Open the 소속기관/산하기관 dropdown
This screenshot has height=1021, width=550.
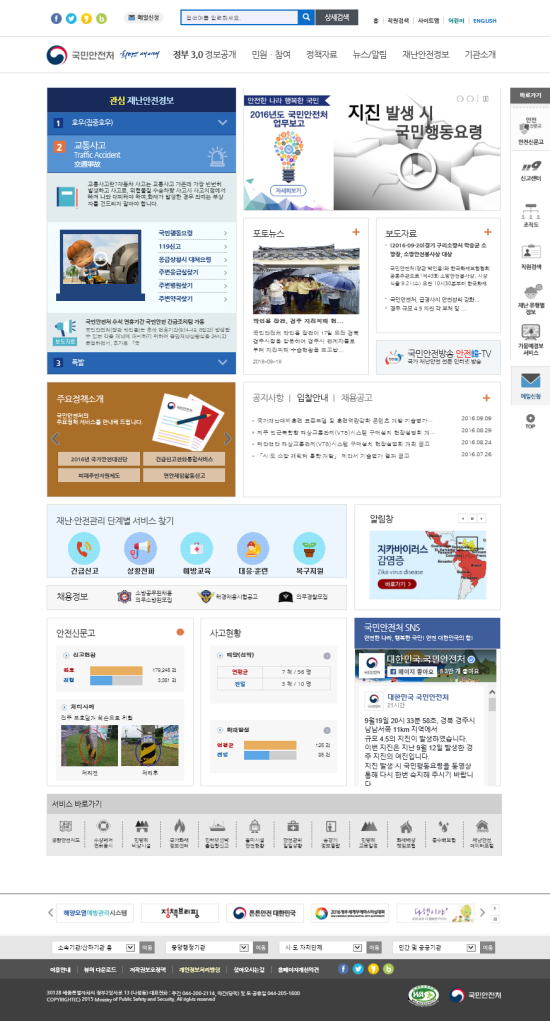click(x=94, y=947)
